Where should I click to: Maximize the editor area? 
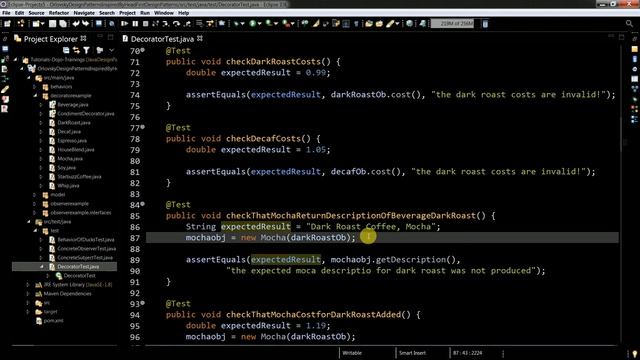click(622, 37)
